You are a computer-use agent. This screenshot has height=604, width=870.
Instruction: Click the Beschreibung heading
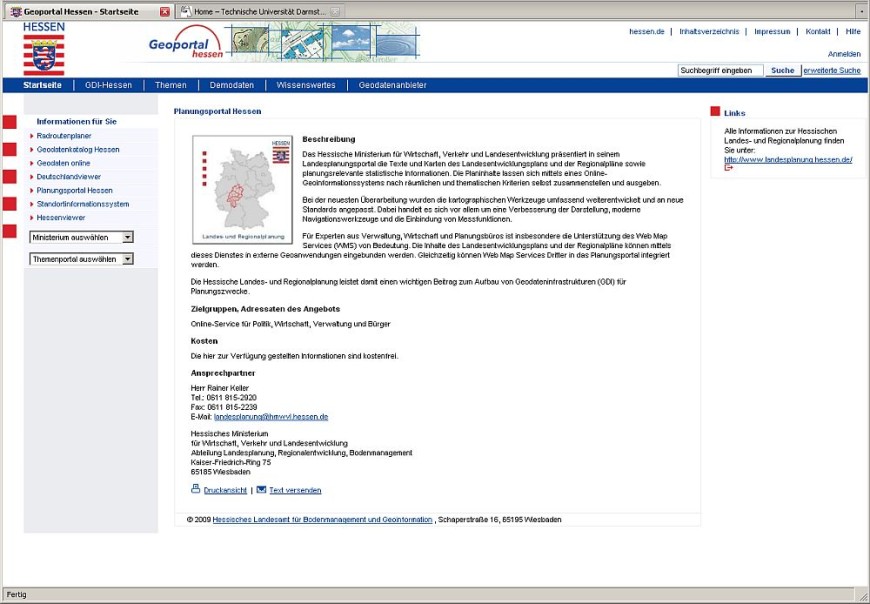(x=328, y=139)
